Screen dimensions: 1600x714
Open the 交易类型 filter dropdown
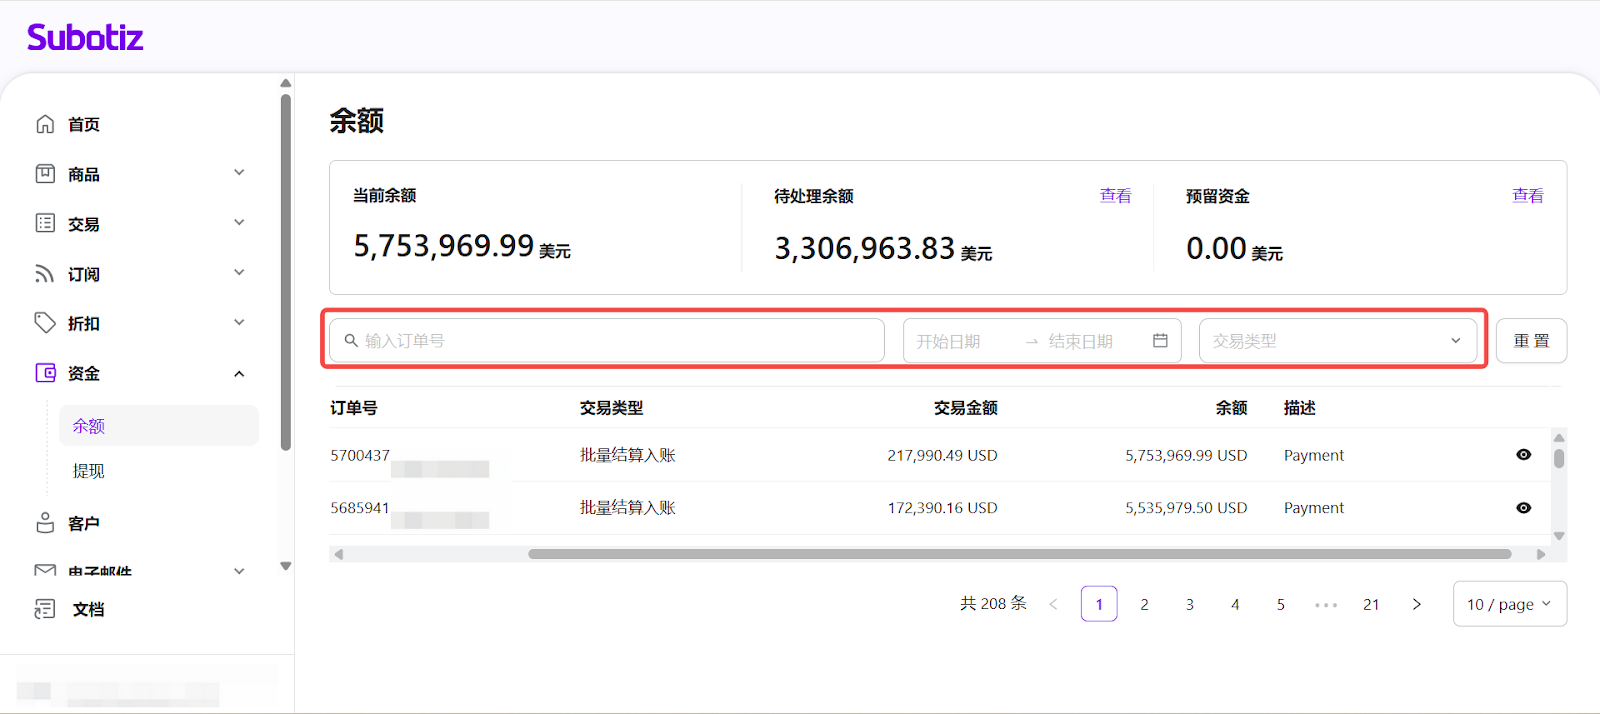tap(1337, 341)
